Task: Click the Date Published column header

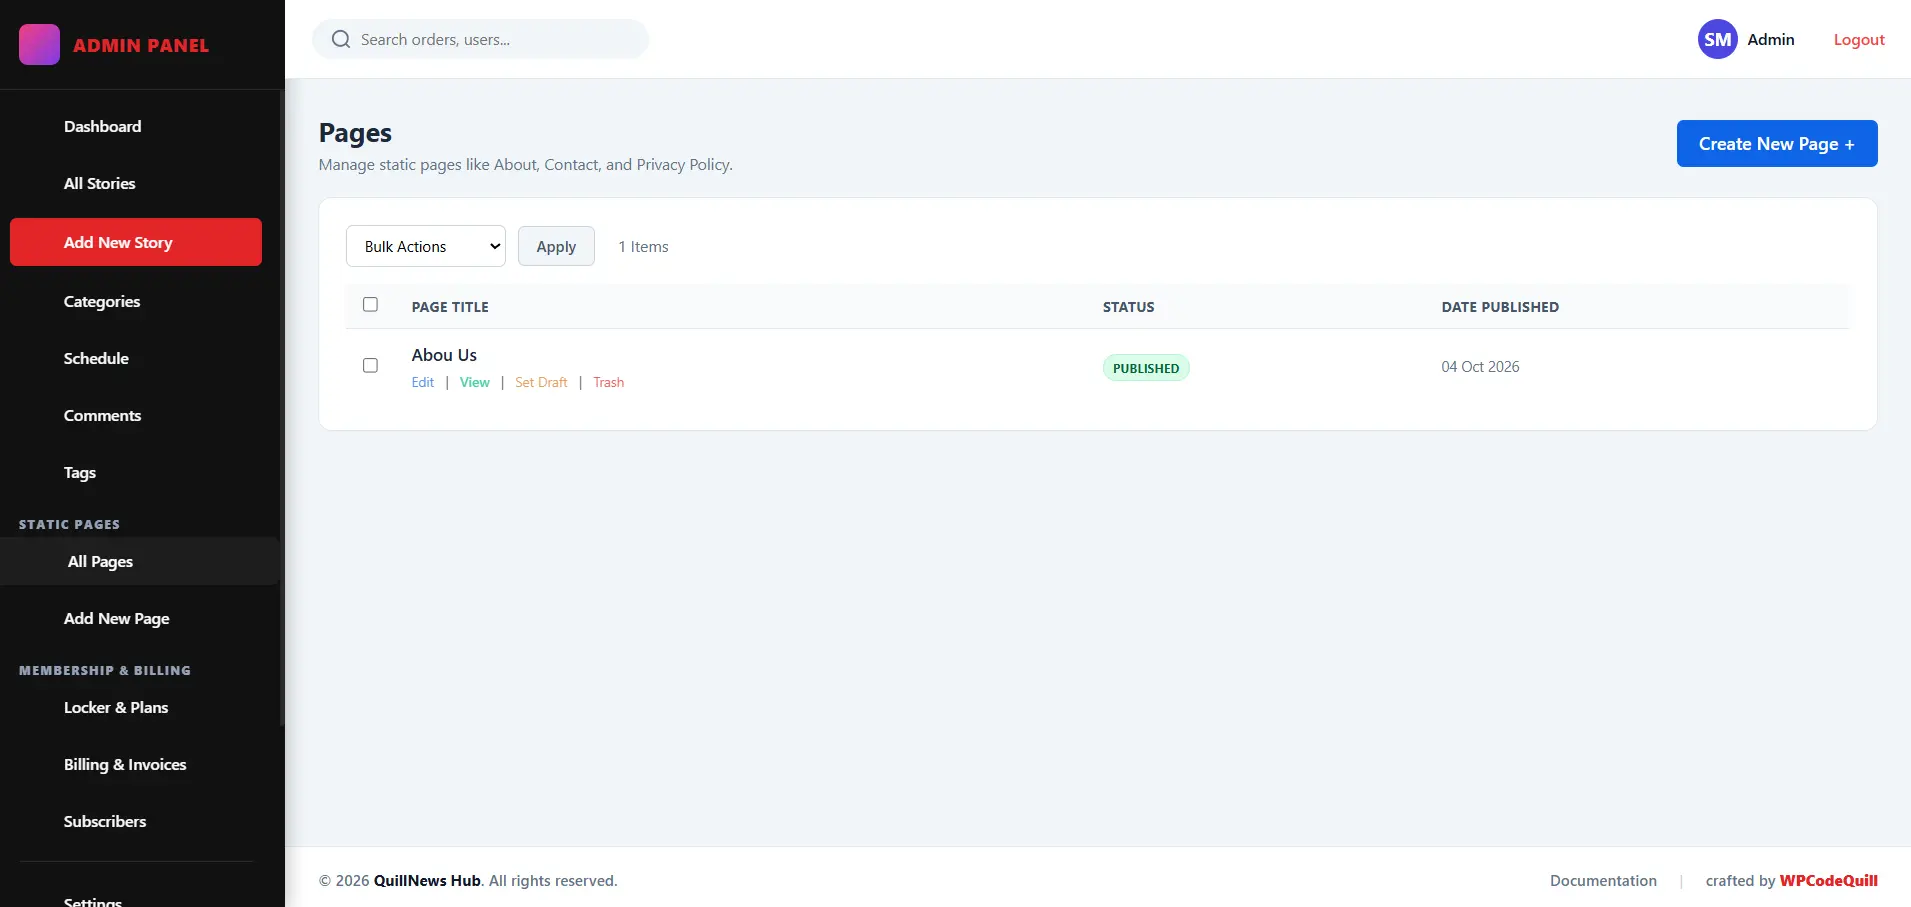Action: pyautogui.click(x=1500, y=307)
